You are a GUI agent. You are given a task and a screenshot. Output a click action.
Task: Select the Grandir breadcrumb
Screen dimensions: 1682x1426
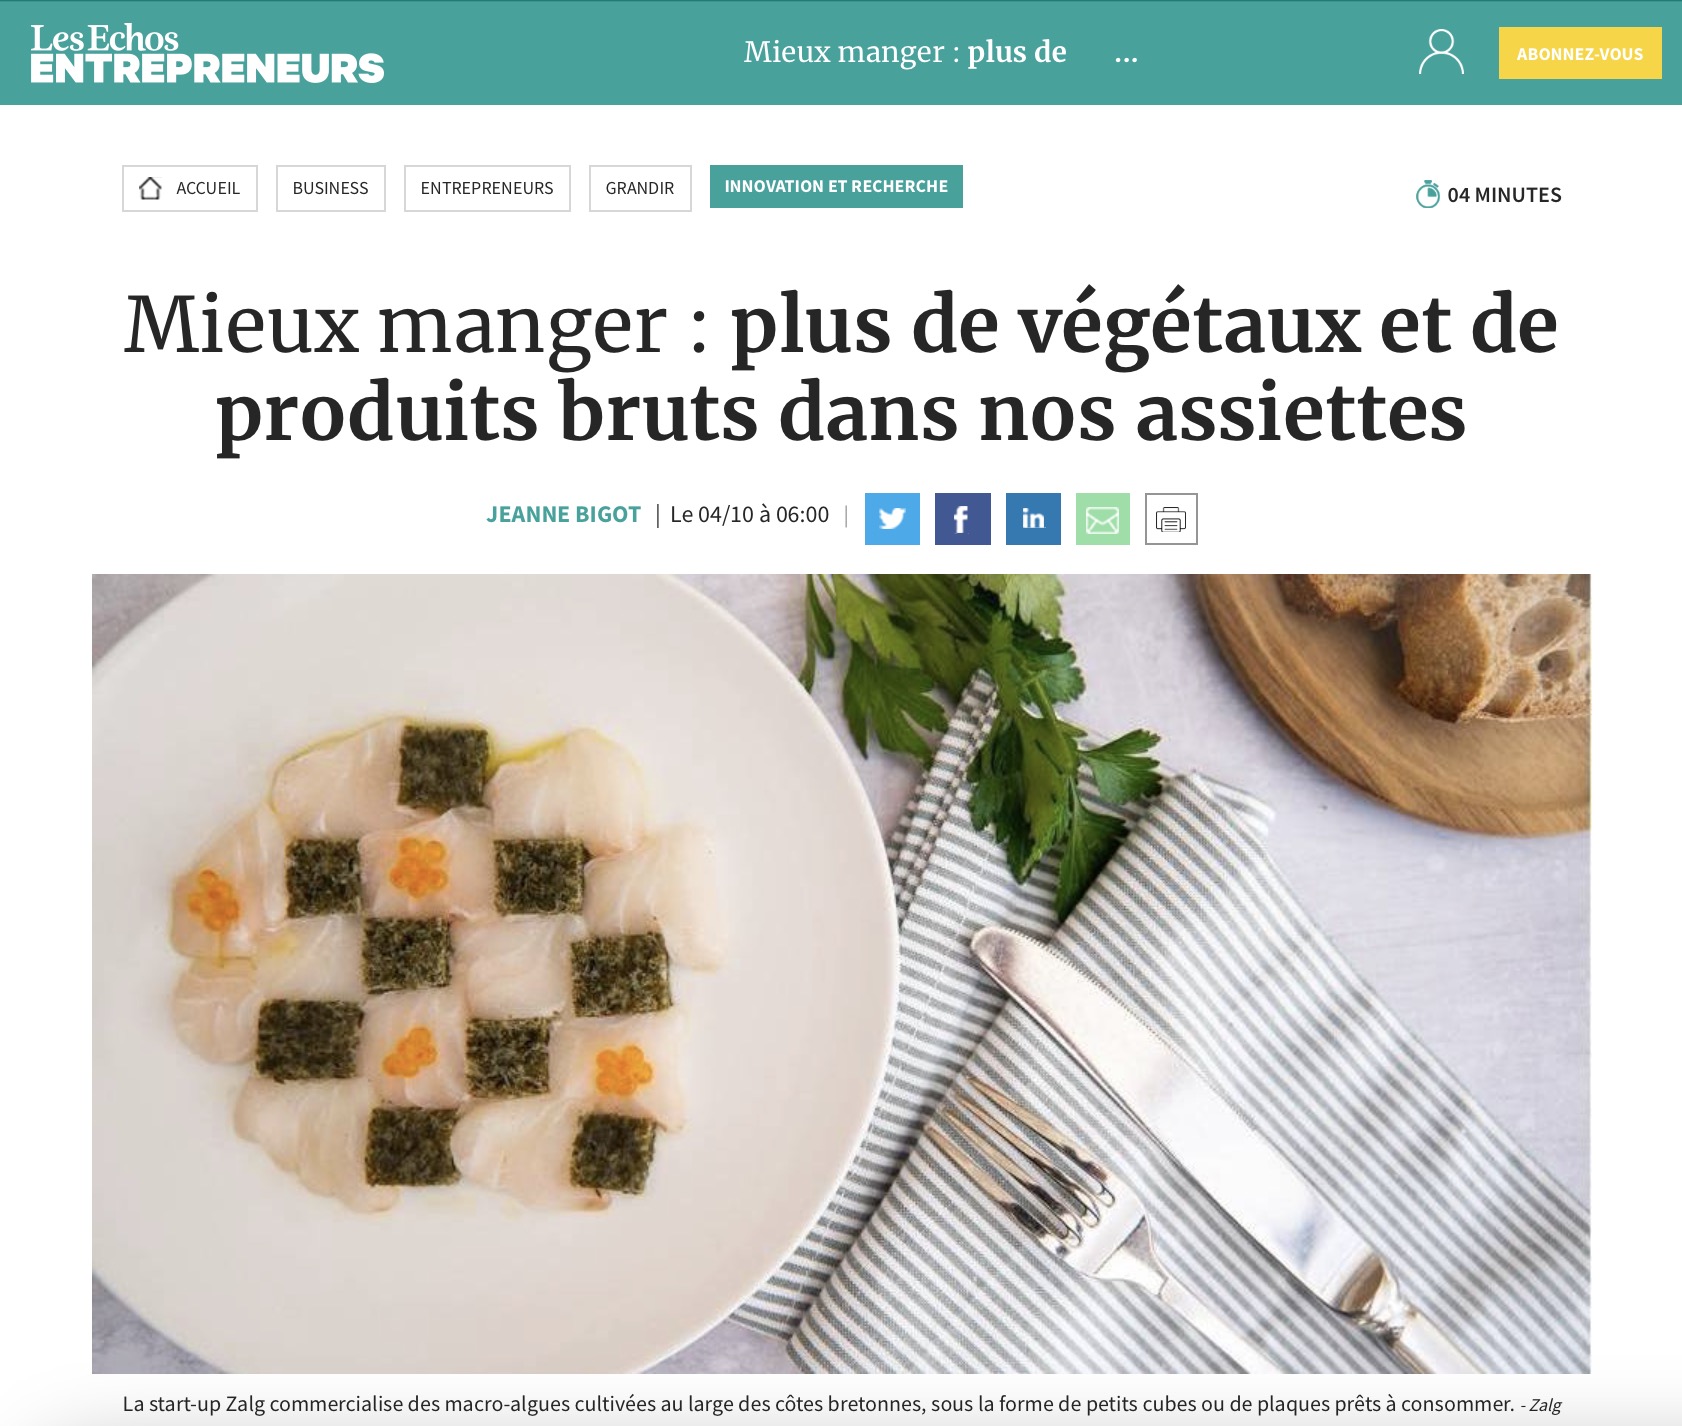point(640,188)
